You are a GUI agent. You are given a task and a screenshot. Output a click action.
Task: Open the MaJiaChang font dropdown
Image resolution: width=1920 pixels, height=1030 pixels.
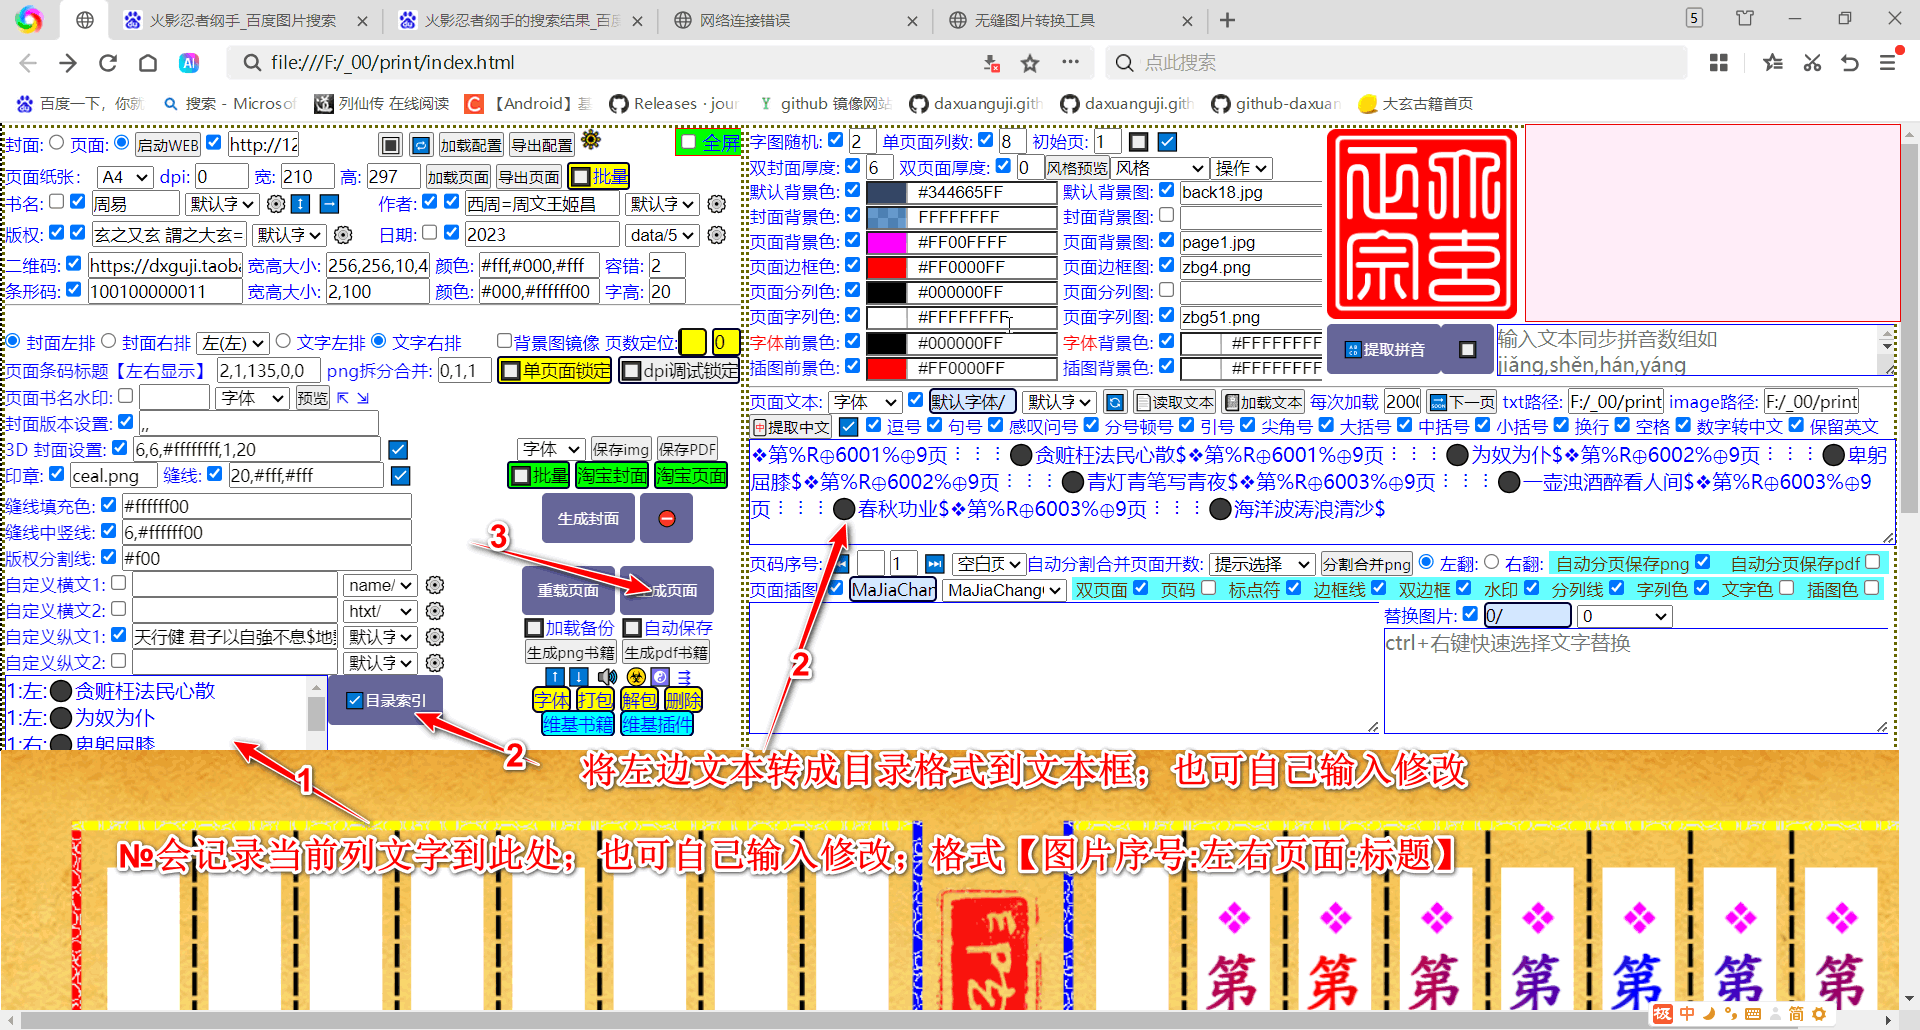pos(1003,590)
